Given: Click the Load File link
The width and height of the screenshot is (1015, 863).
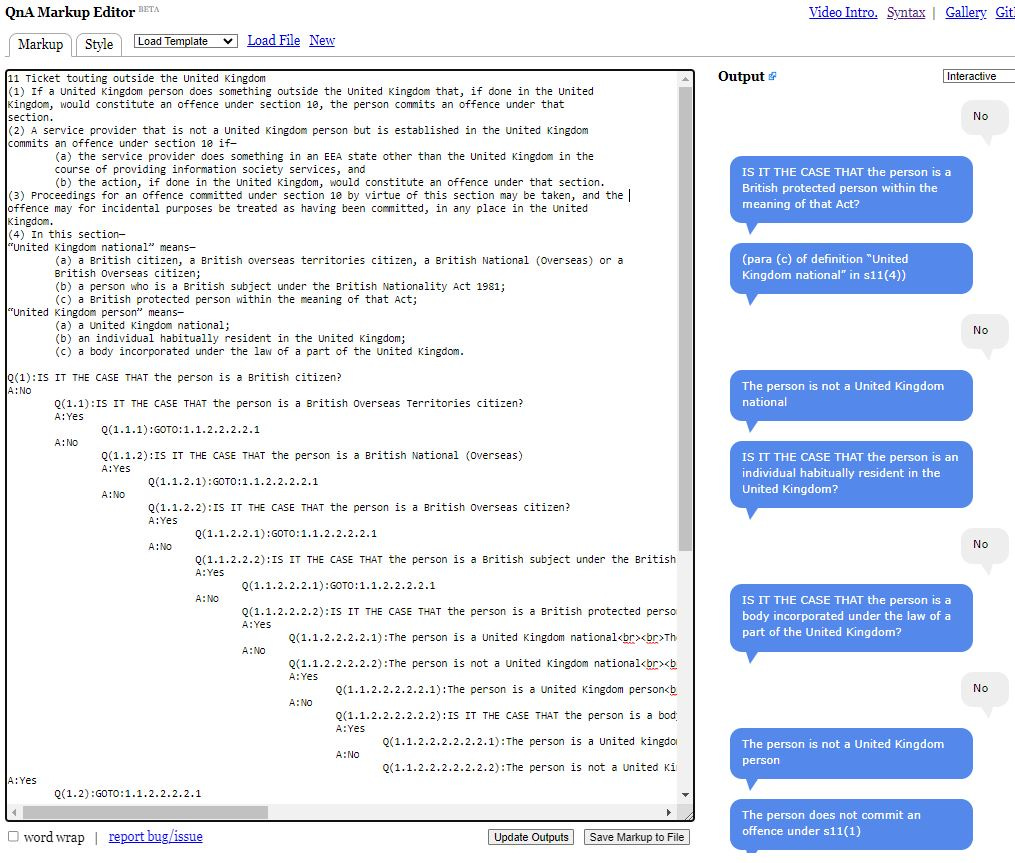Looking at the screenshot, I should [274, 40].
